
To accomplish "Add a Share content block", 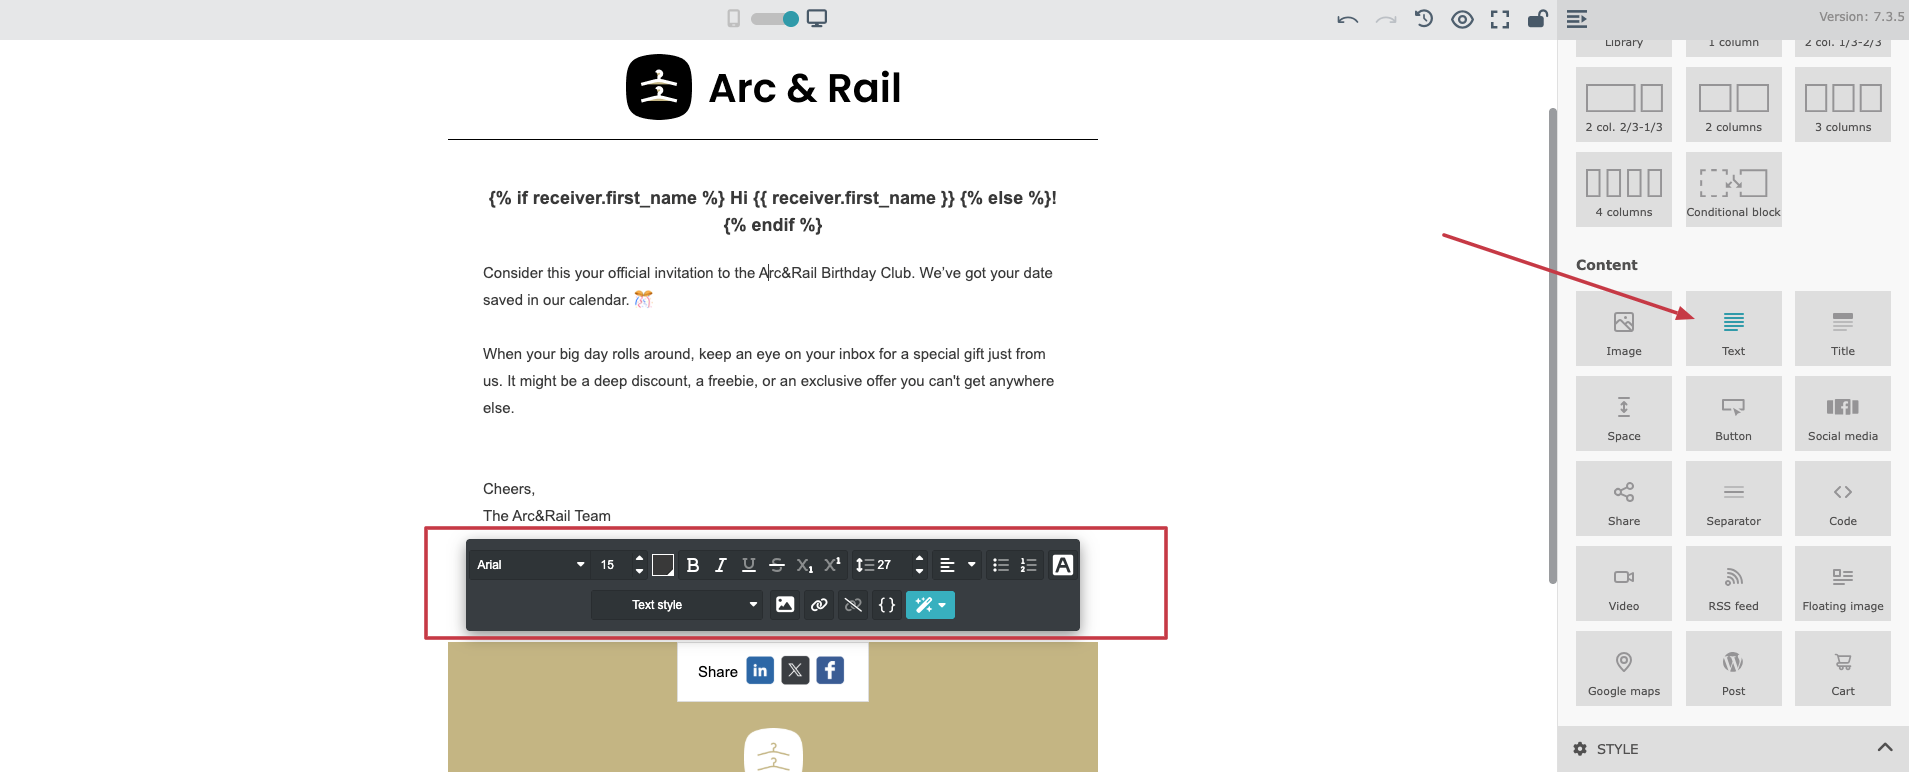I will pos(1624,498).
